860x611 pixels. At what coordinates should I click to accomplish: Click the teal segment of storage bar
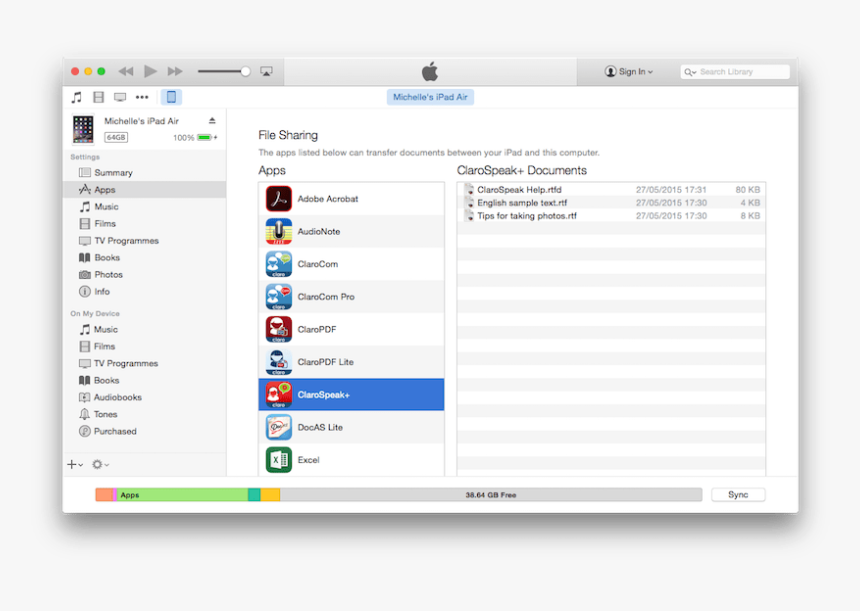(254, 495)
